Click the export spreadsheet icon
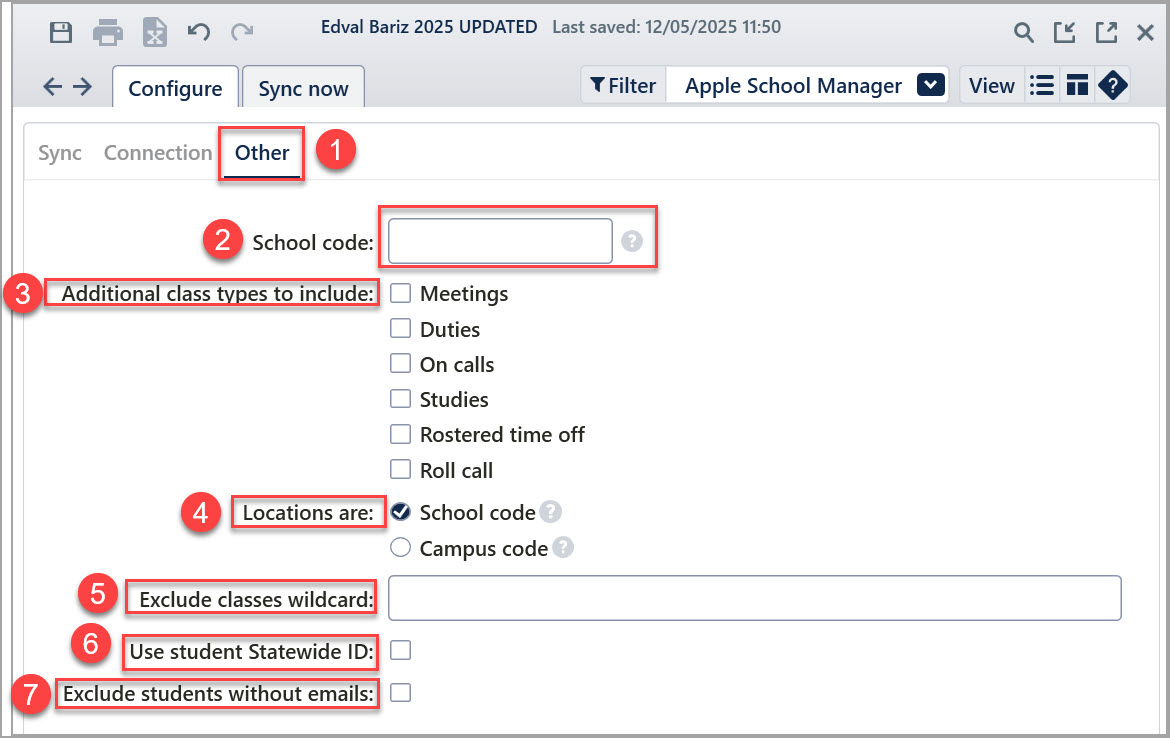This screenshot has height=738, width=1170. click(154, 33)
